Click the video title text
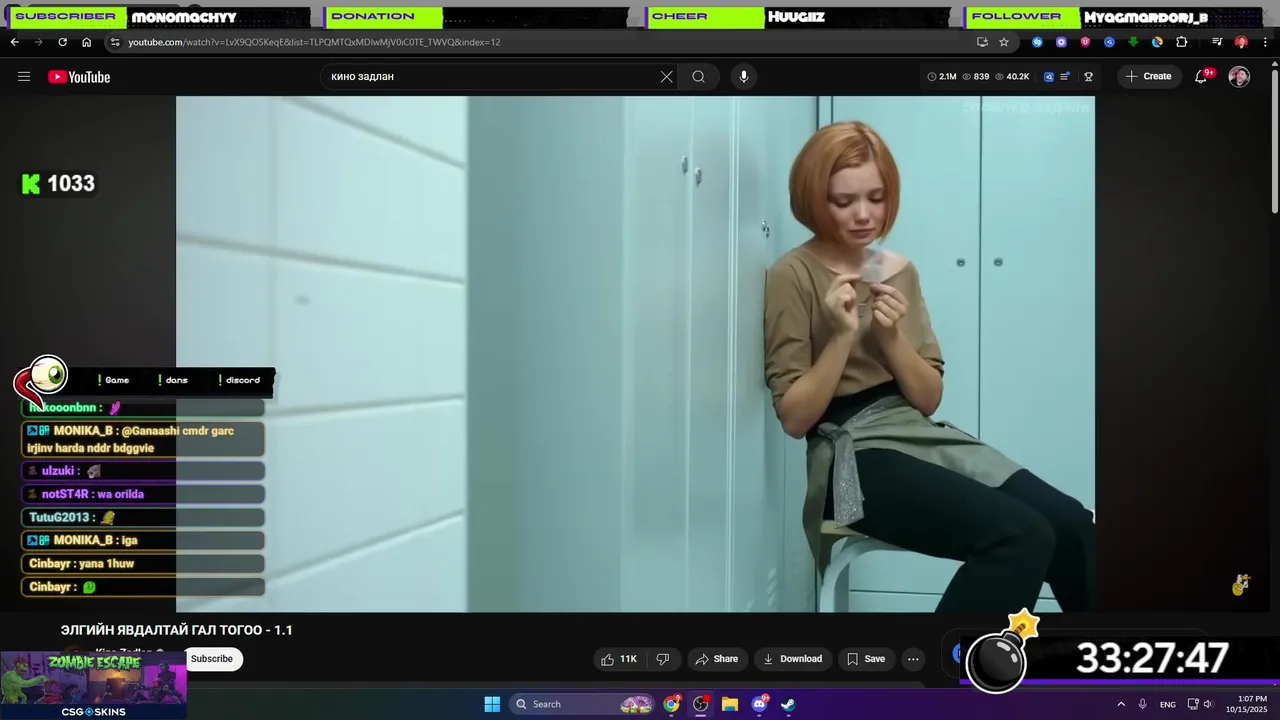 [177, 630]
